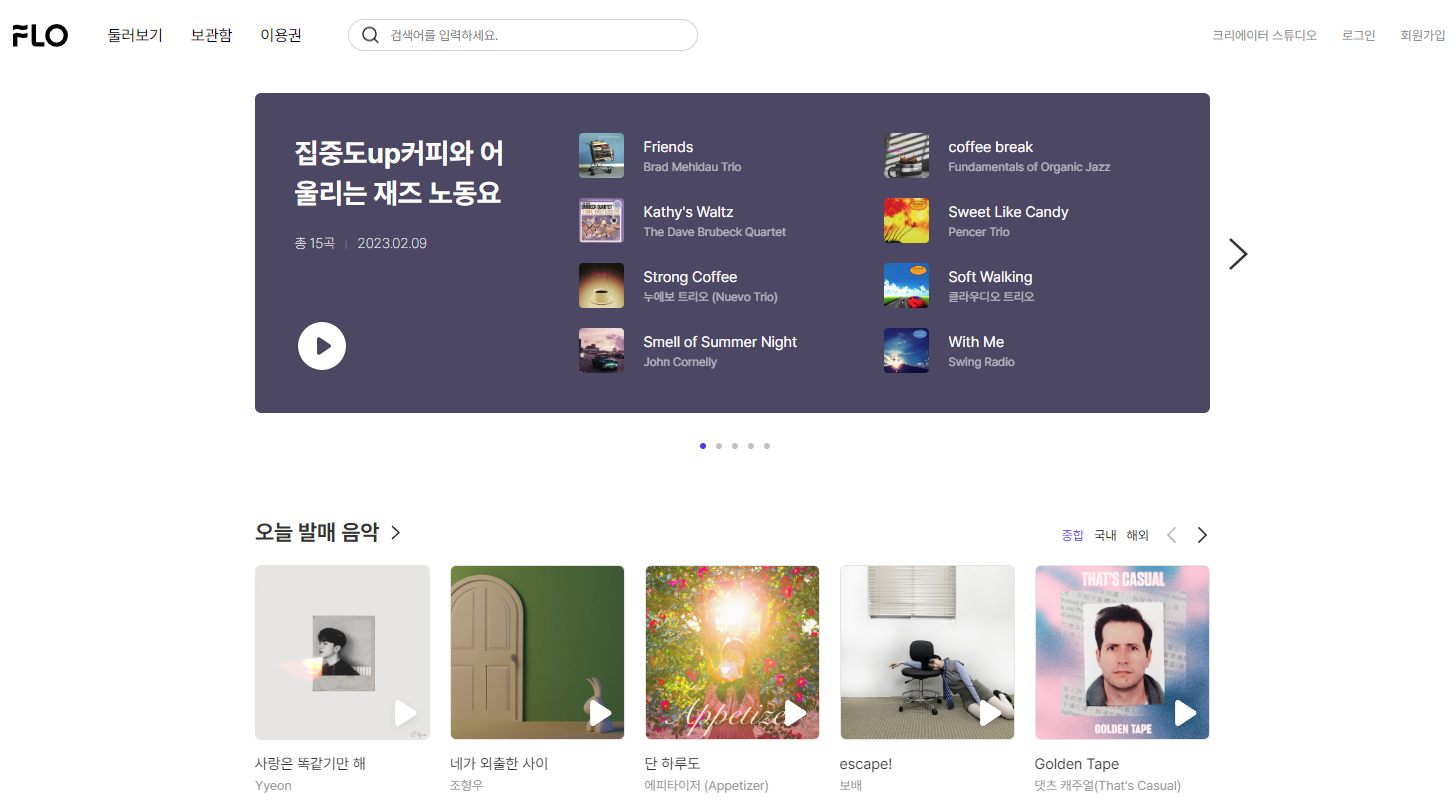The image size is (1456, 811).
Task: Click track title Strong Coffee
Action: pos(690,277)
